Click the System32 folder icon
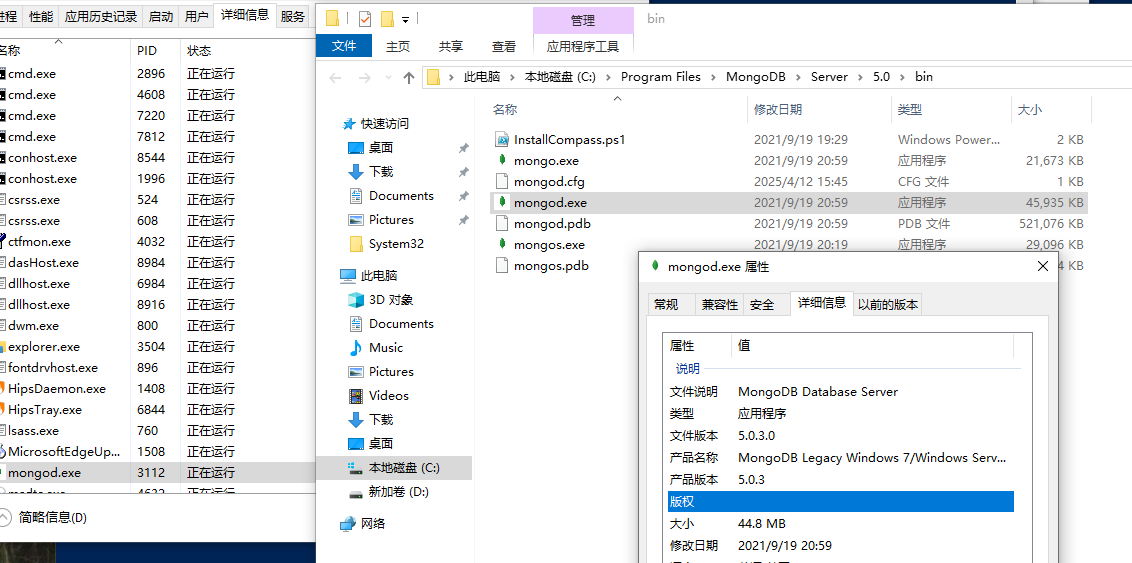The width and height of the screenshot is (1132, 563). point(355,244)
